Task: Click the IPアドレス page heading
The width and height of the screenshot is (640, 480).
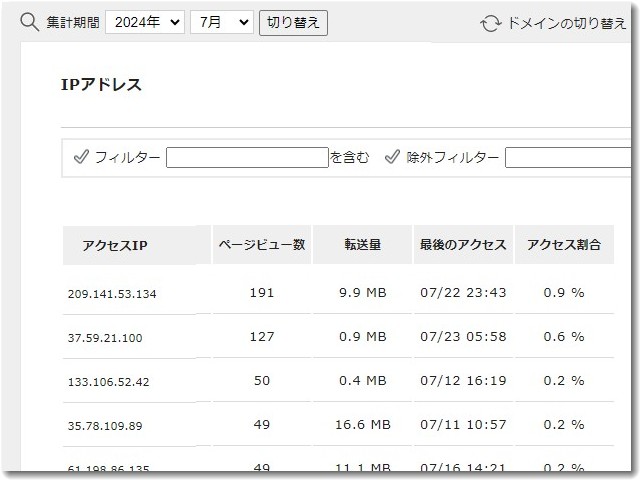Action: pos(101,85)
